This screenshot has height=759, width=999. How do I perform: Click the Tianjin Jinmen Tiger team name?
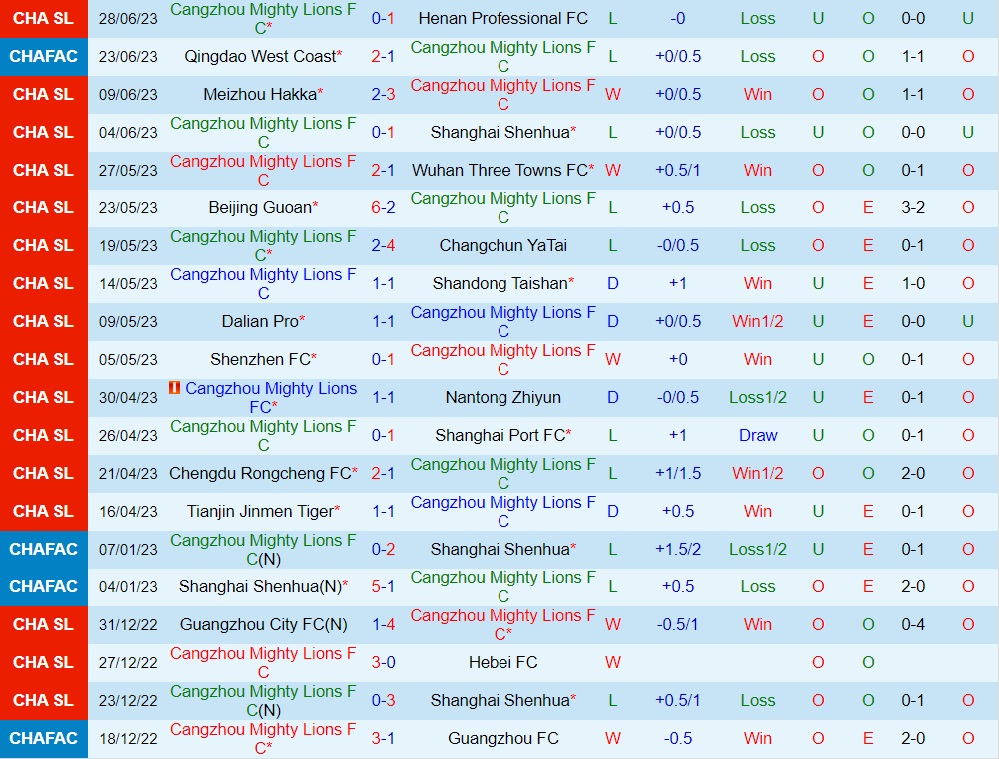pos(262,511)
